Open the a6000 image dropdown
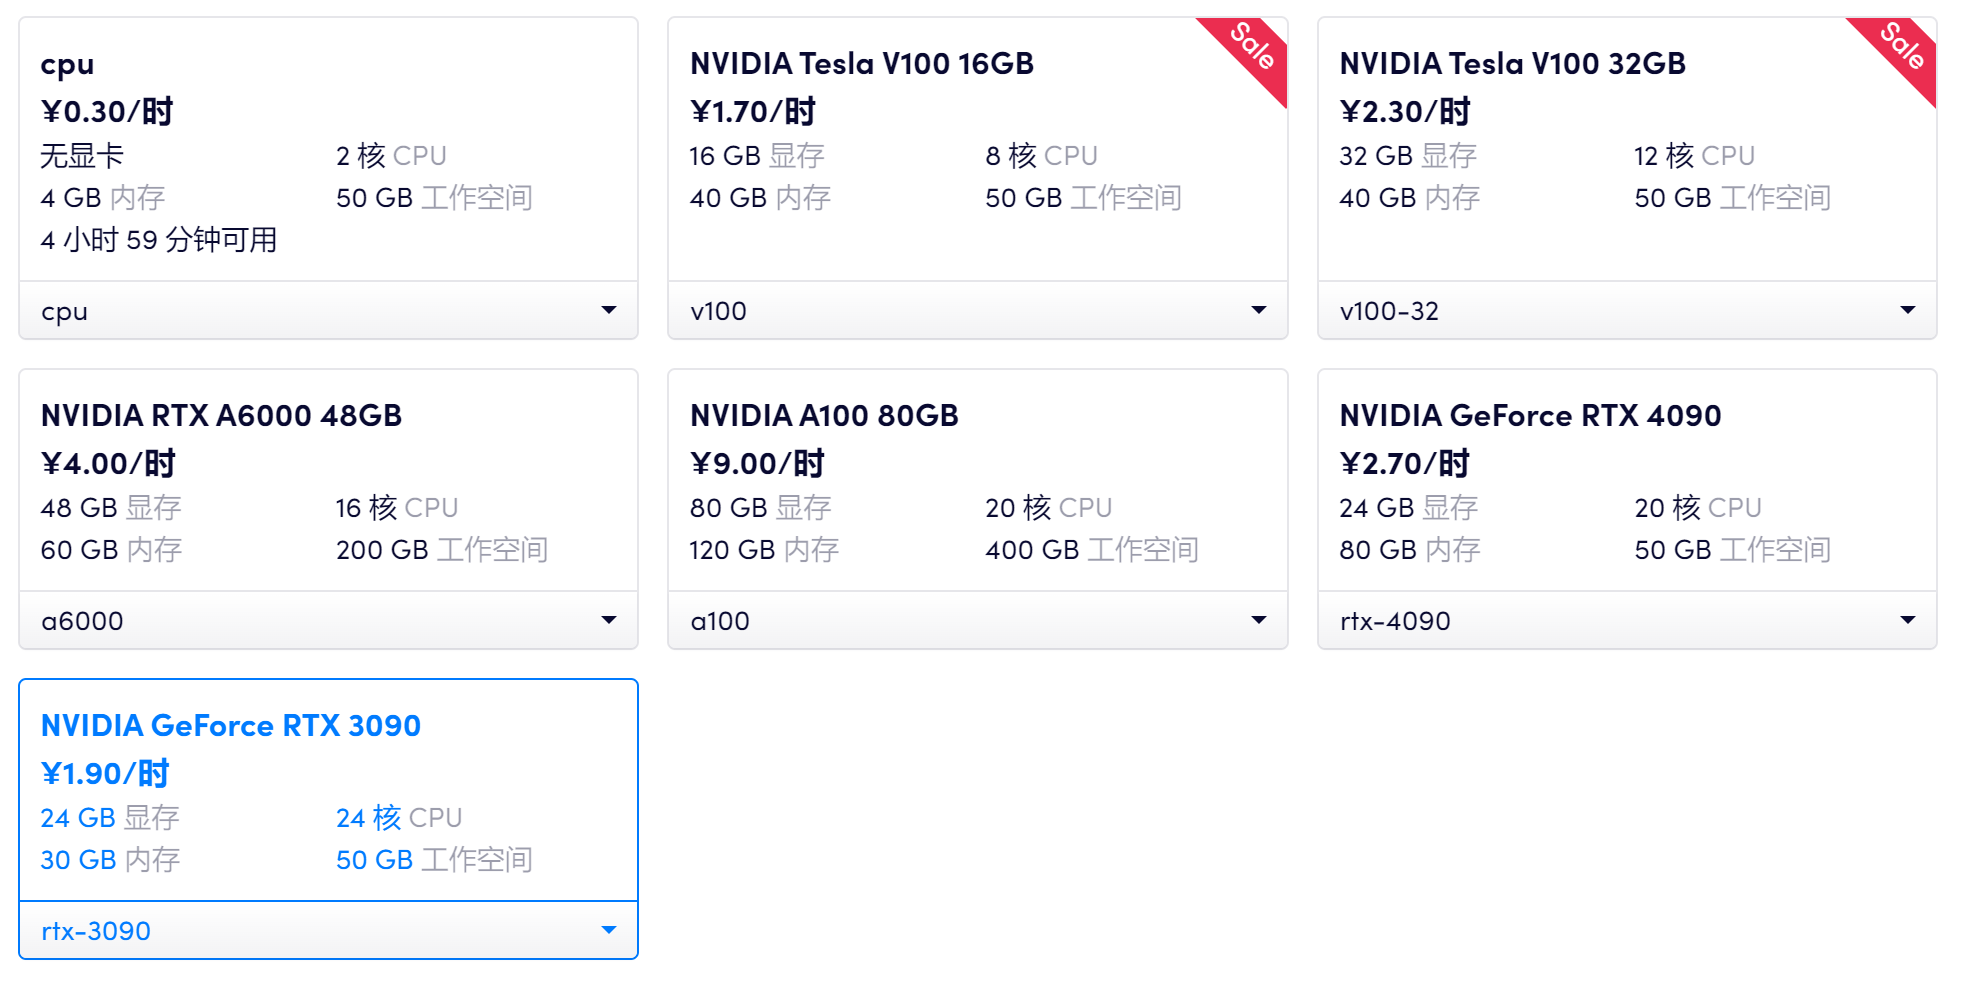 328,621
